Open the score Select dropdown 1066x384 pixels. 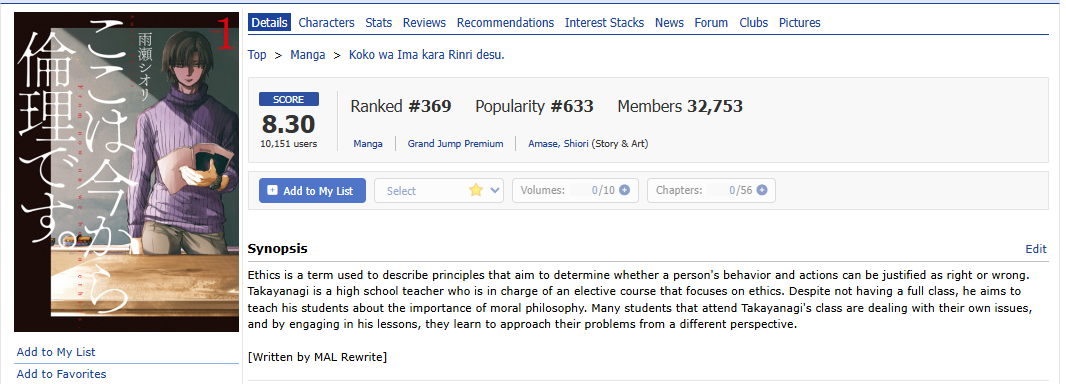(439, 191)
